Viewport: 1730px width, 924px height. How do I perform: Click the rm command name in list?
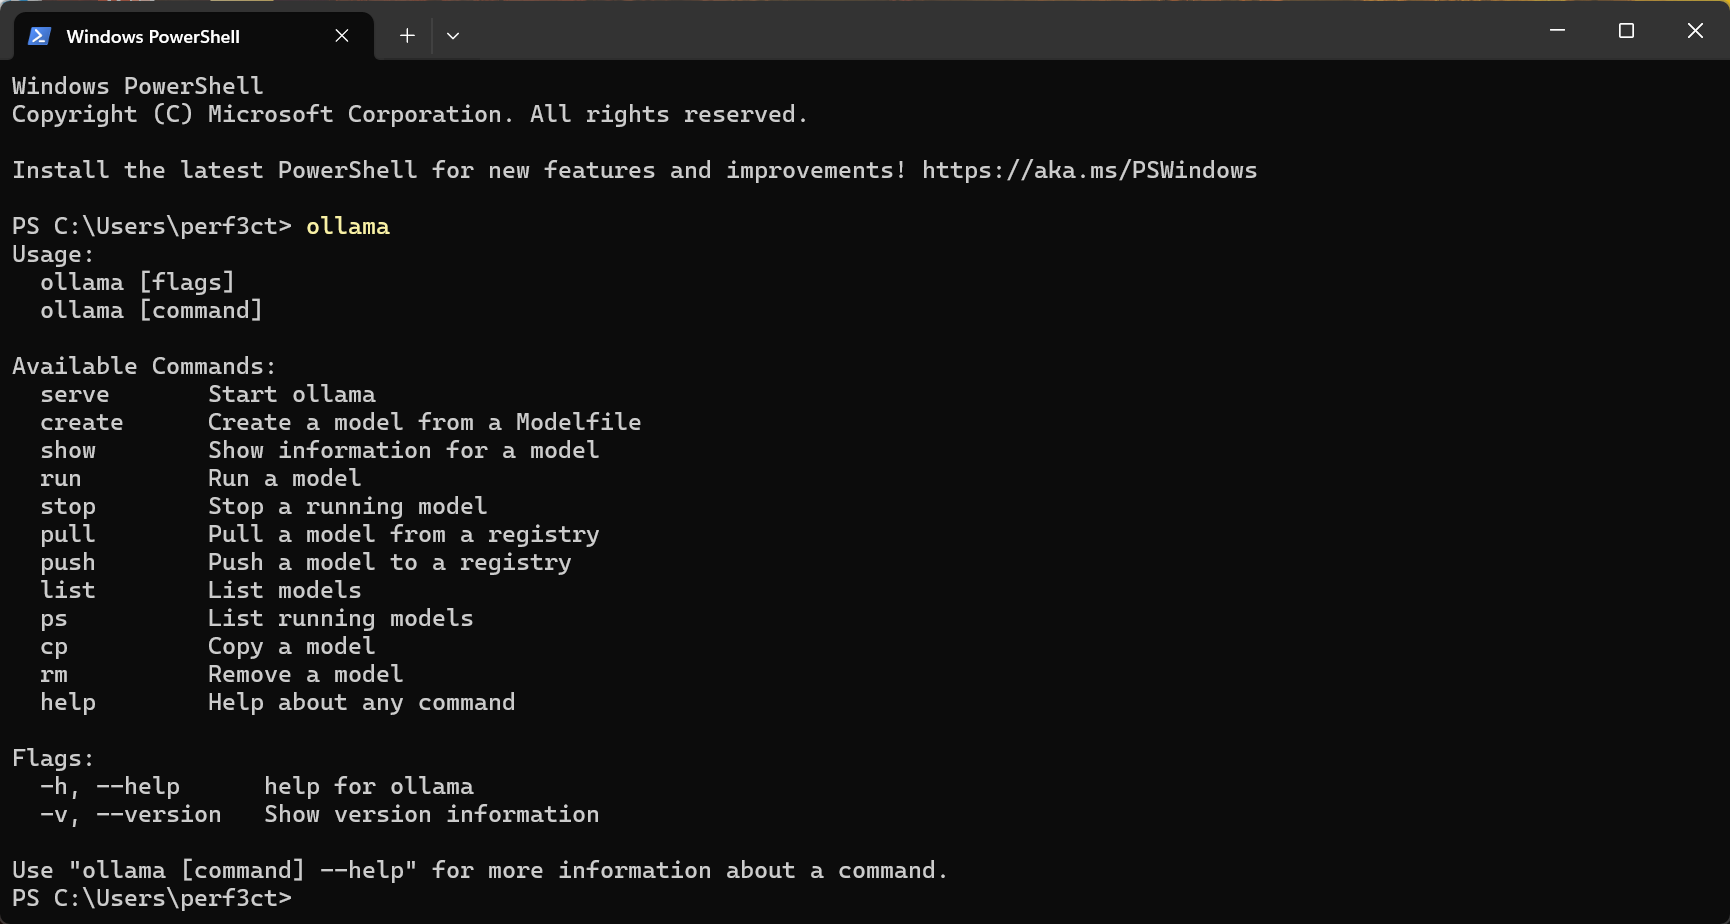[54, 674]
